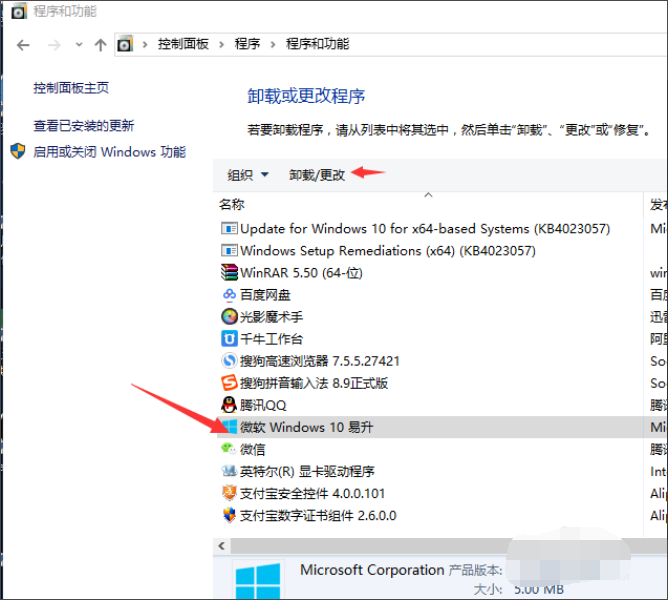Open the recent locations dropdown chevron

[x=79, y=44]
